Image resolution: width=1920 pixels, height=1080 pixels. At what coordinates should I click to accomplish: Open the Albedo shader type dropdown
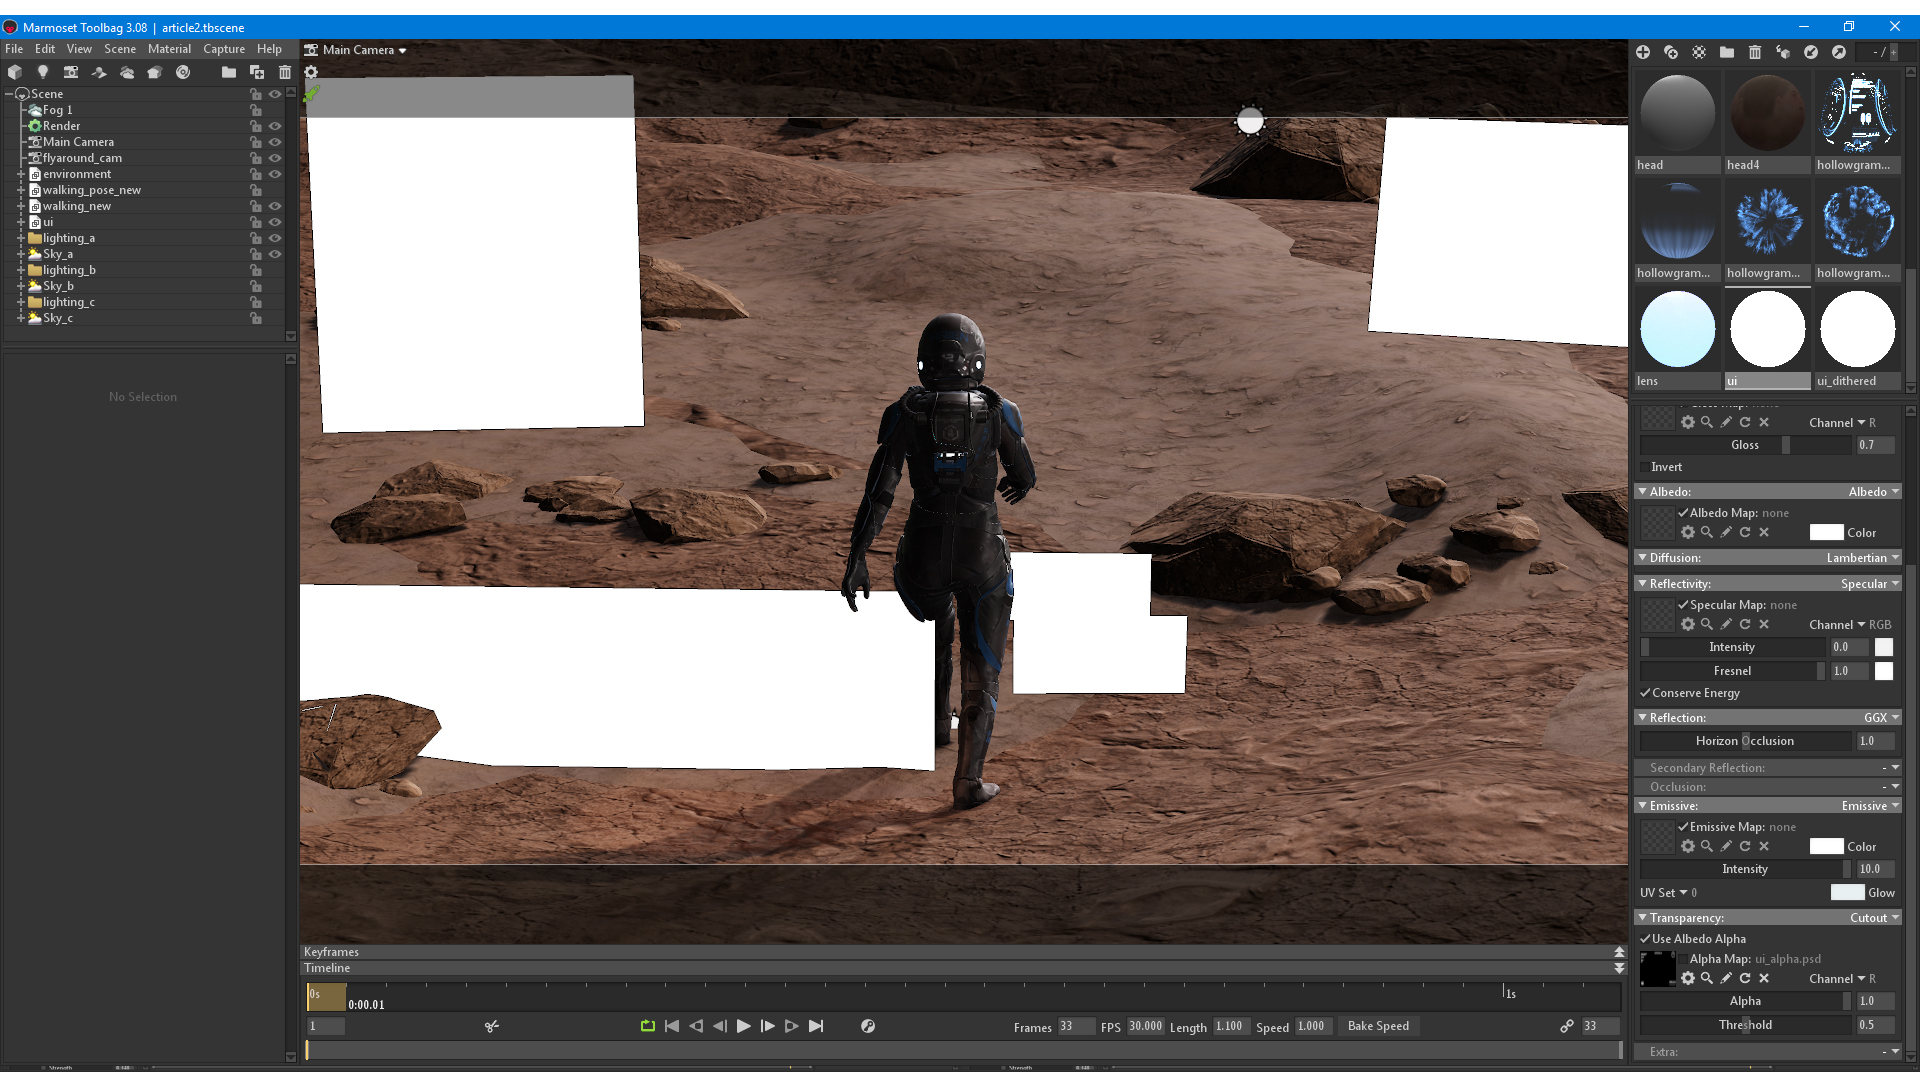[x=1873, y=492]
